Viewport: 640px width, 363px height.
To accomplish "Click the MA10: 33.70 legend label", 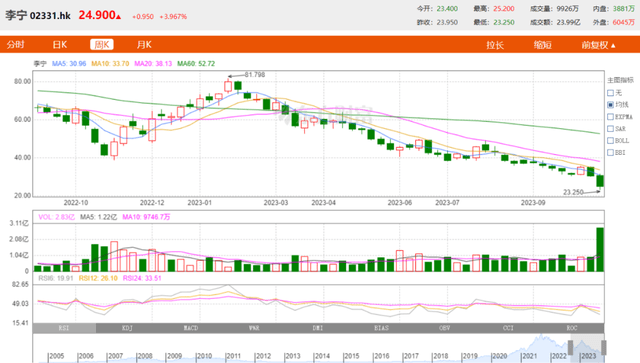I will pos(110,64).
